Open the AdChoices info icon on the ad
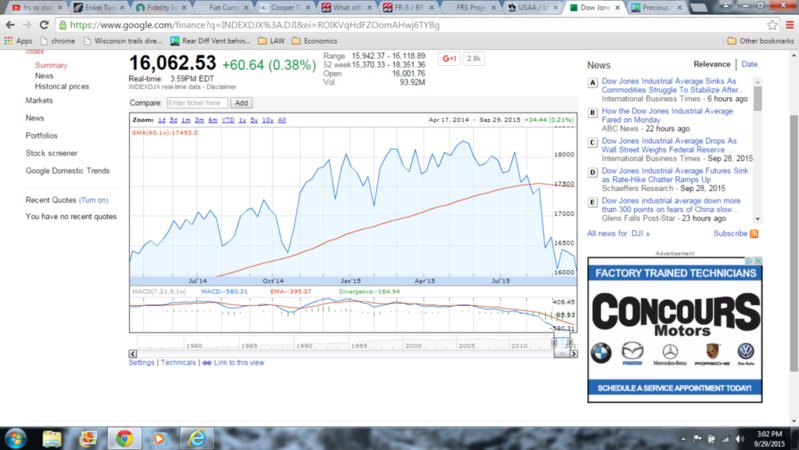This screenshot has width=799, height=450. click(750, 260)
